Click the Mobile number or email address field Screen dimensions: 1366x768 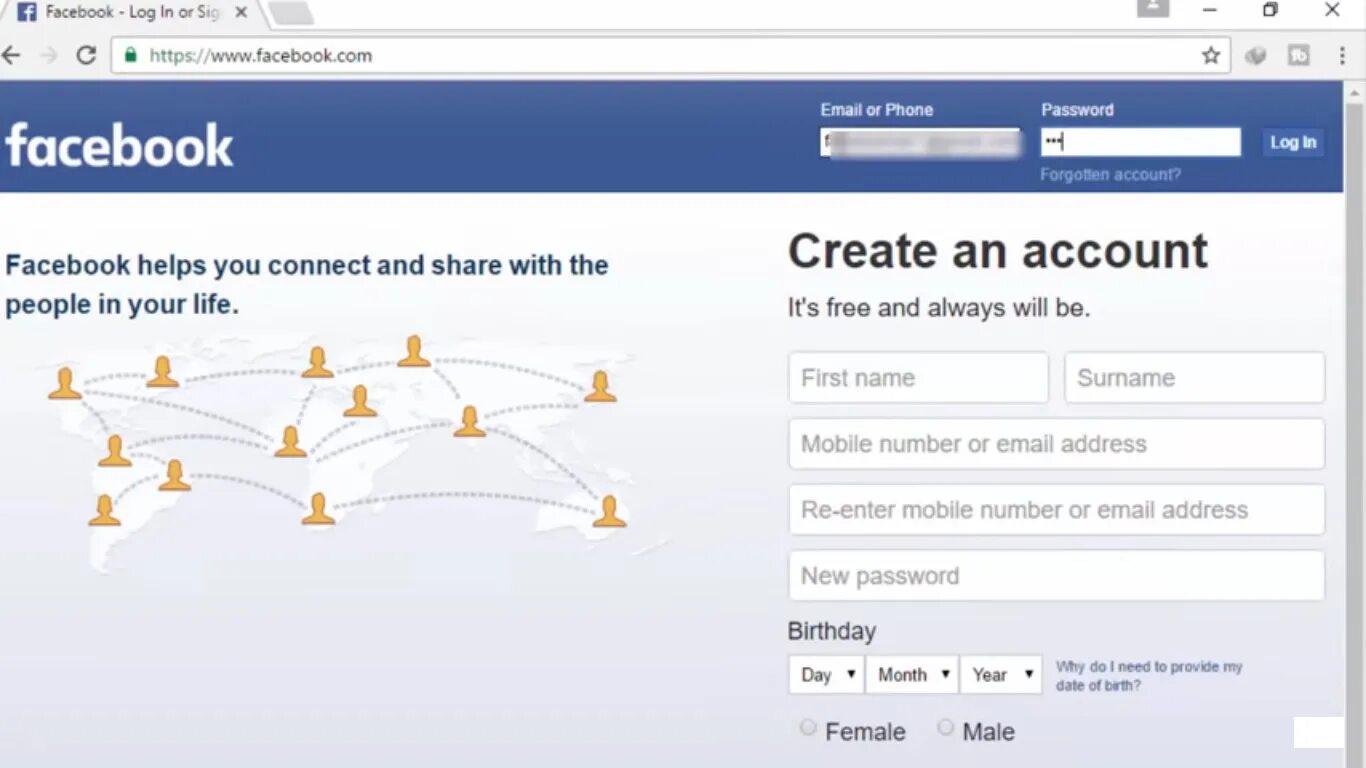coord(1056,444)
